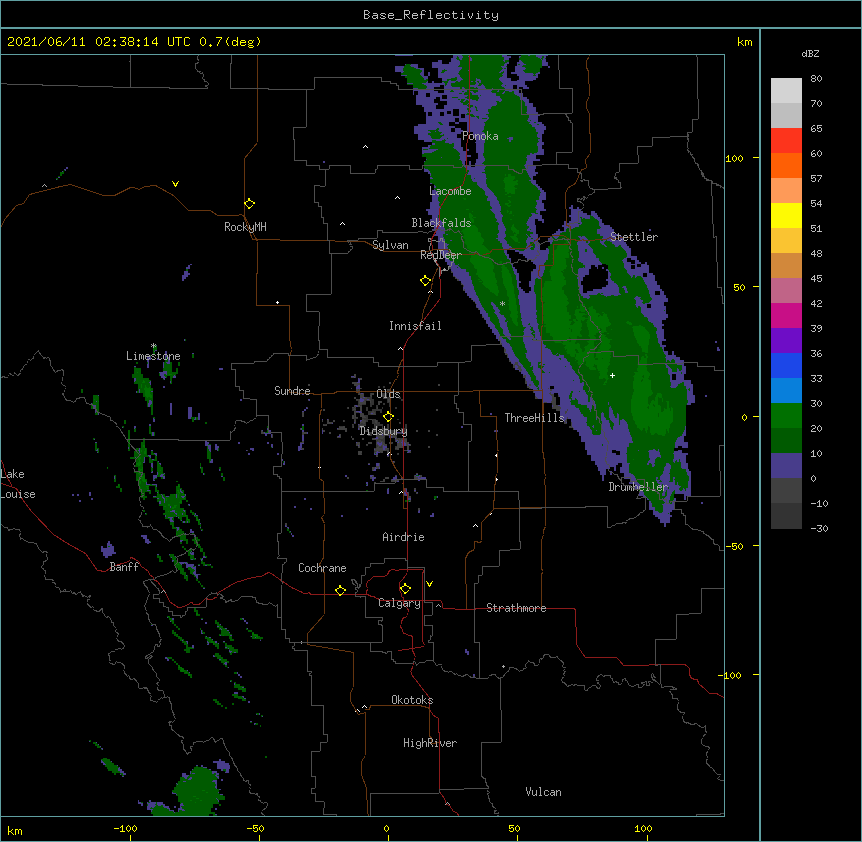Click the white plus marker east of ThreeHills

tap(612, 375)
